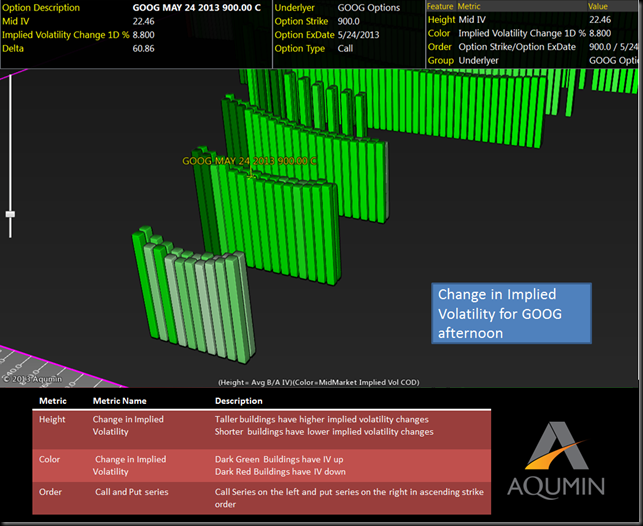The width and height of the screenshot is (643, 526).
Task: Click 'Call and Put series' legend cell
Action: pos(132,492)
